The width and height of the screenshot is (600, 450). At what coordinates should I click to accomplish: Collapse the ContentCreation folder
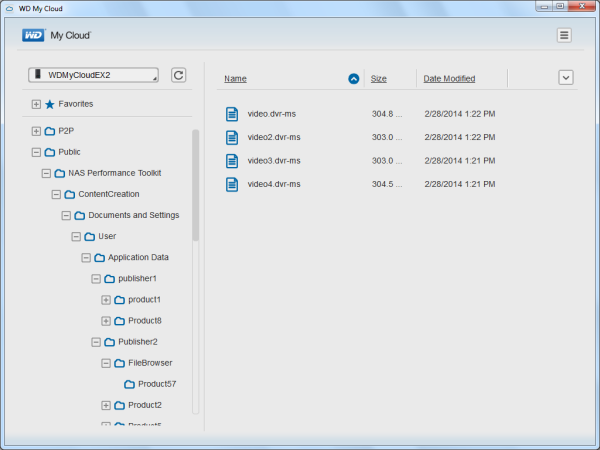(x=56, y=194)
